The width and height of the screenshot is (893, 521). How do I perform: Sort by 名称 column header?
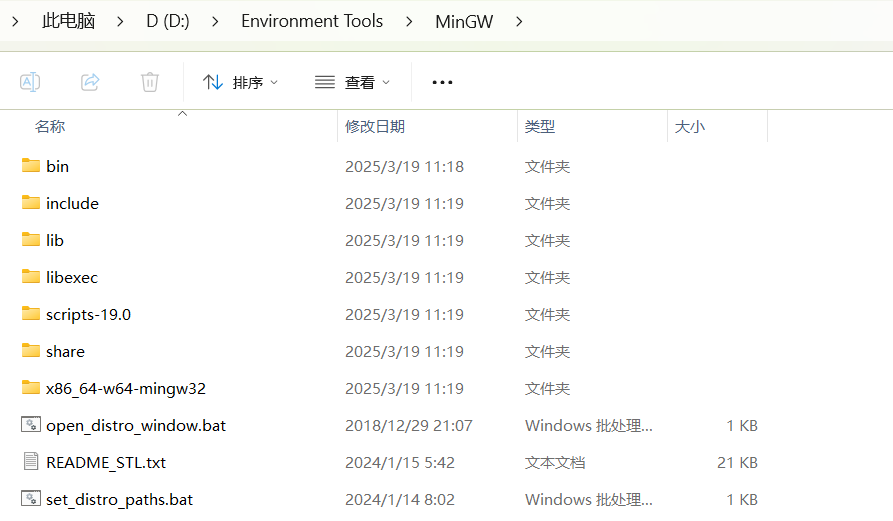[50, 127]
